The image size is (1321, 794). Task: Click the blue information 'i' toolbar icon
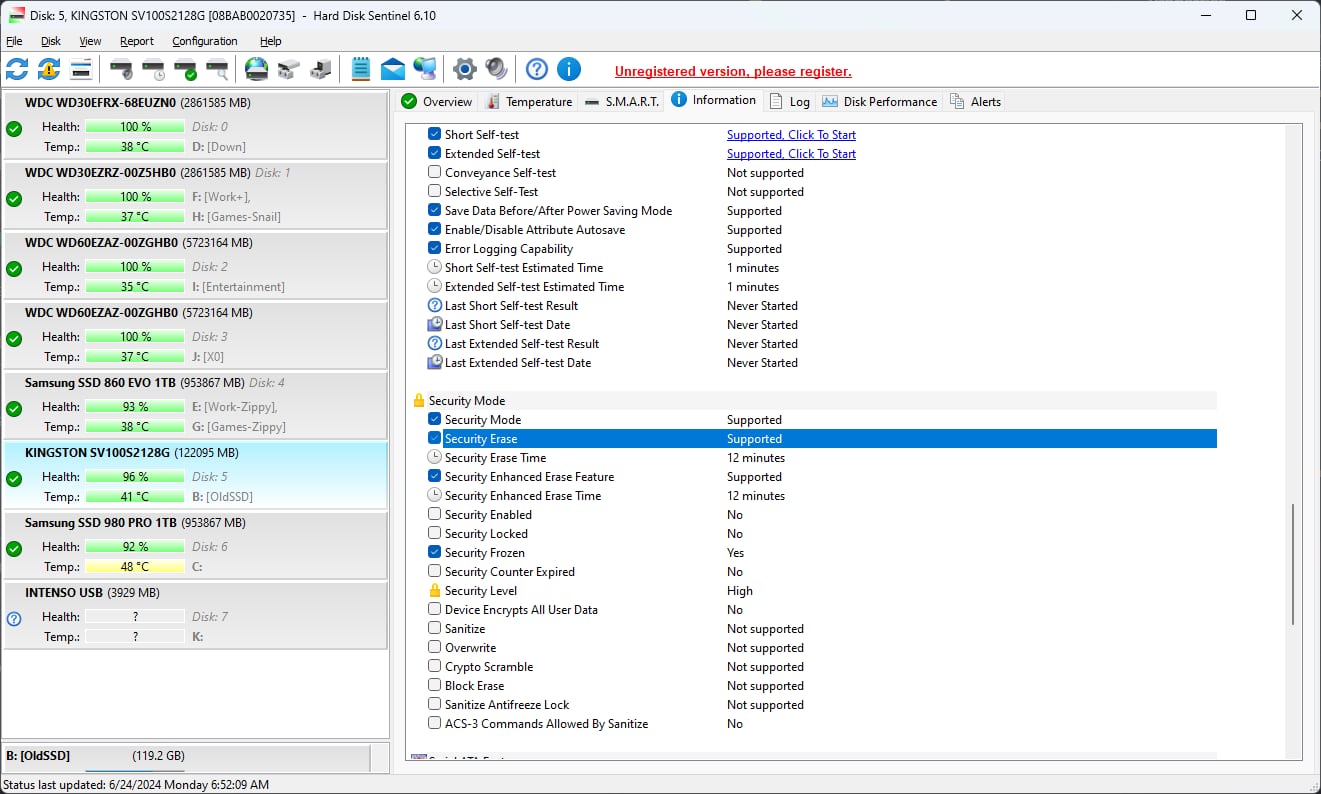(569, 69)
